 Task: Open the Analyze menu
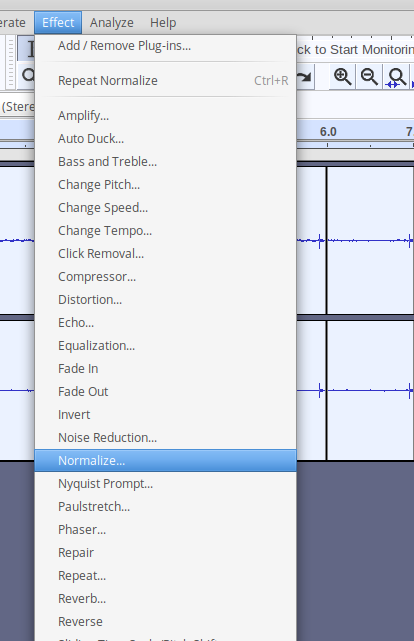pyautogui.click(x=112, y=22)
